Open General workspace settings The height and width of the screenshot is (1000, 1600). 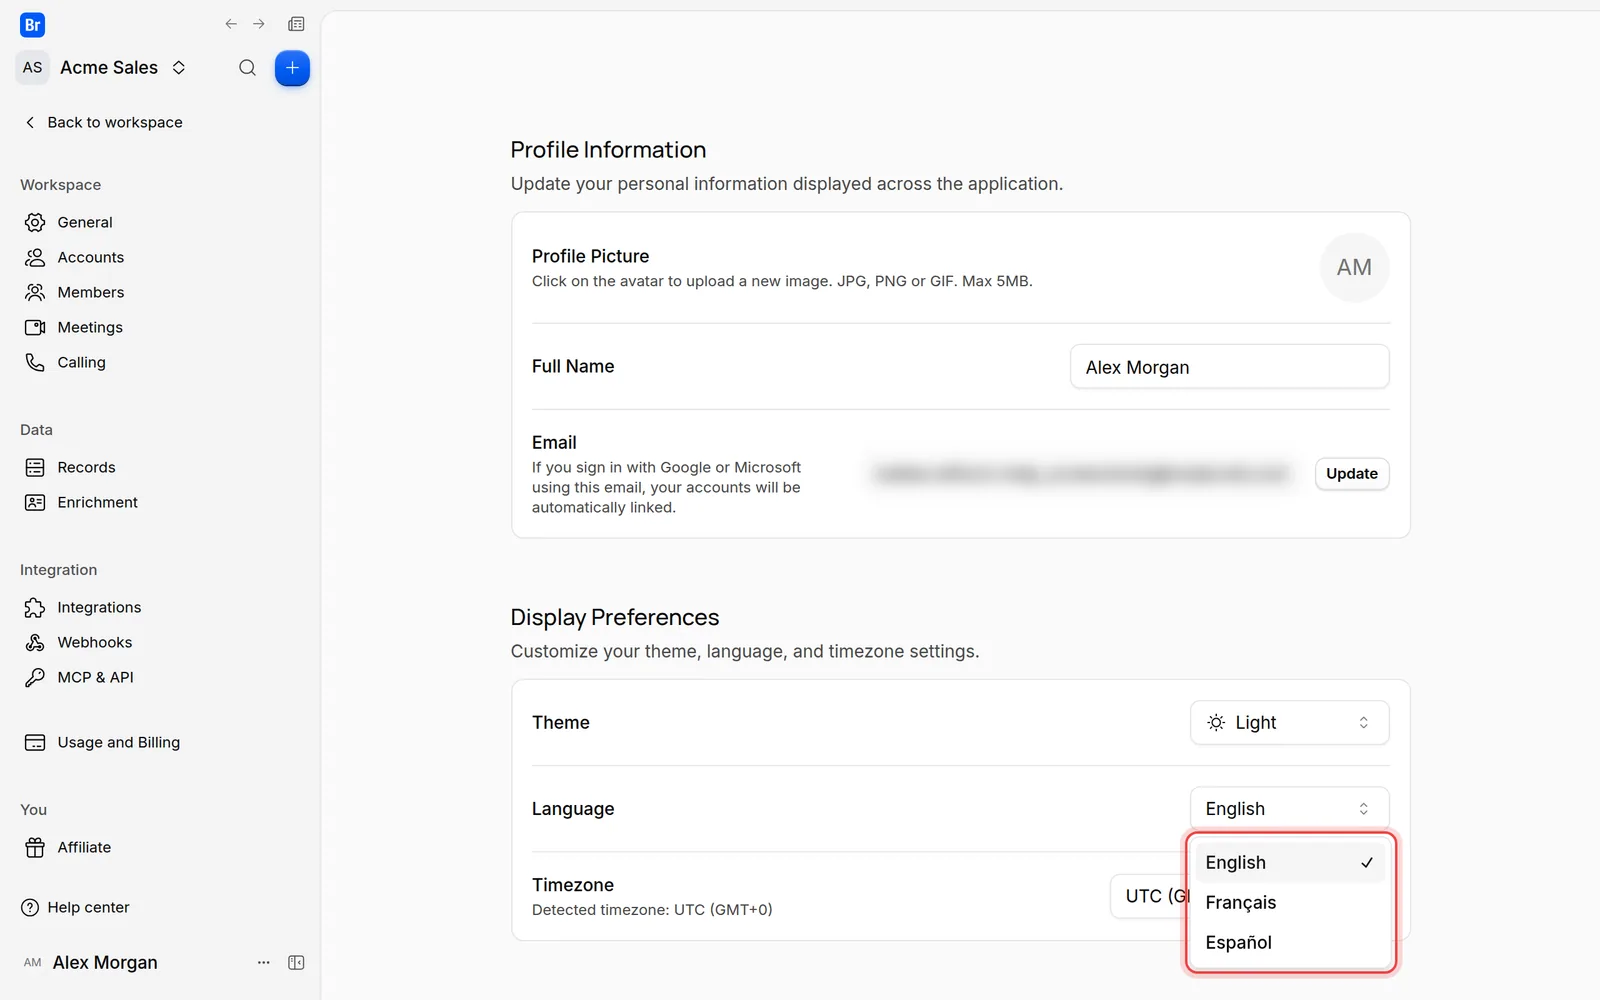(85, 222)
